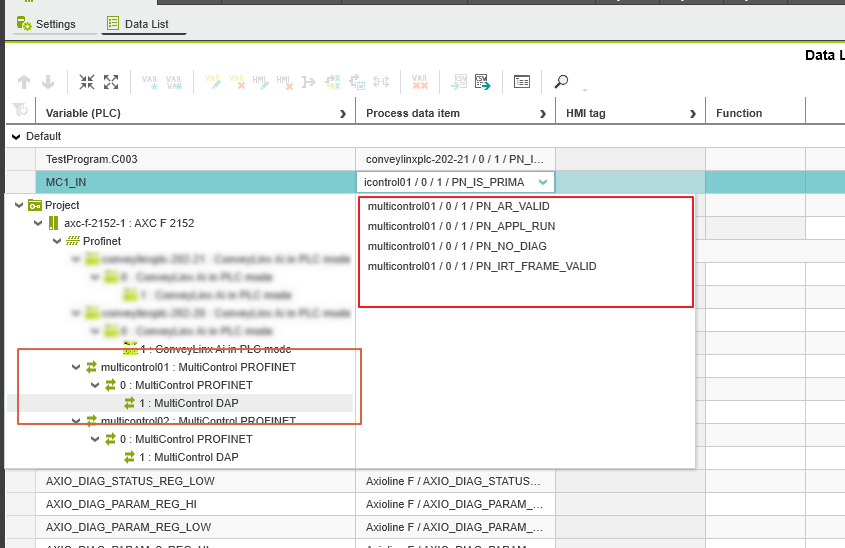Screen dimensions: 845x548
Task: Click the import CSV icon
Action: pos(459,83)
